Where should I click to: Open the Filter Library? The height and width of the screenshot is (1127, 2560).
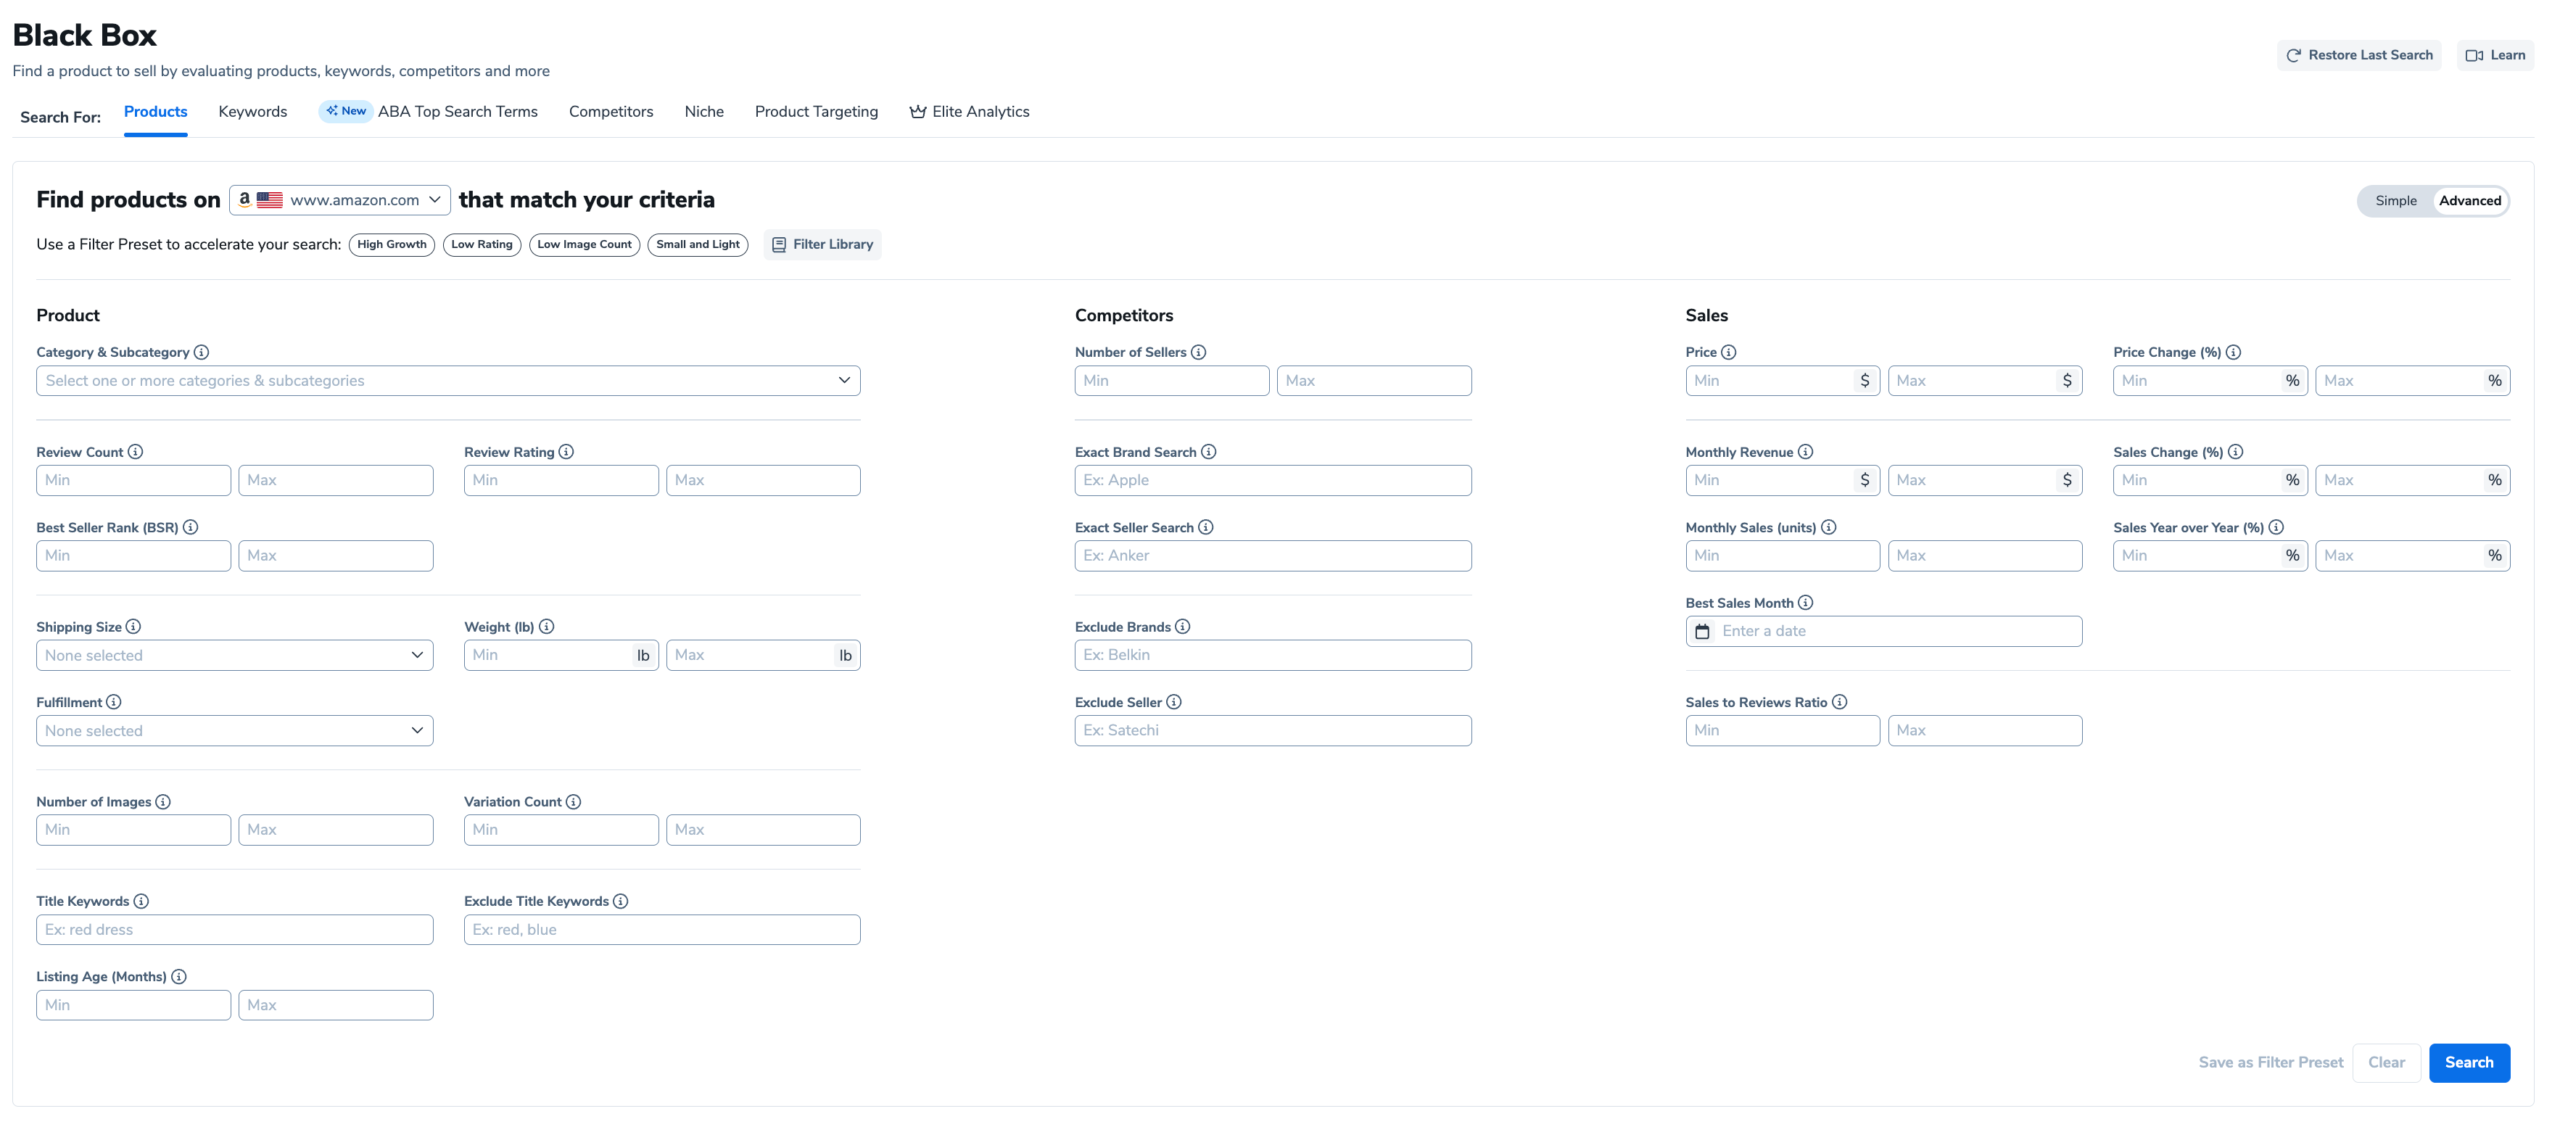pos(822,244)
